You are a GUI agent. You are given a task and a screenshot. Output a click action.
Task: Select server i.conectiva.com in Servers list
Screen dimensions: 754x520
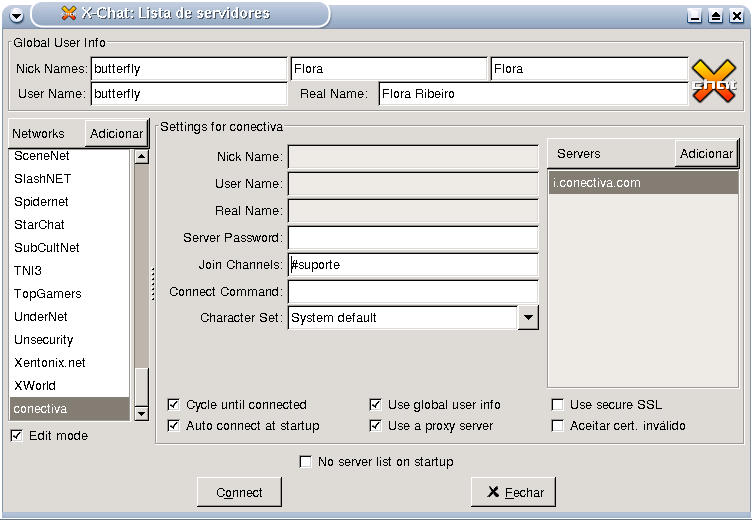(643, 183)
